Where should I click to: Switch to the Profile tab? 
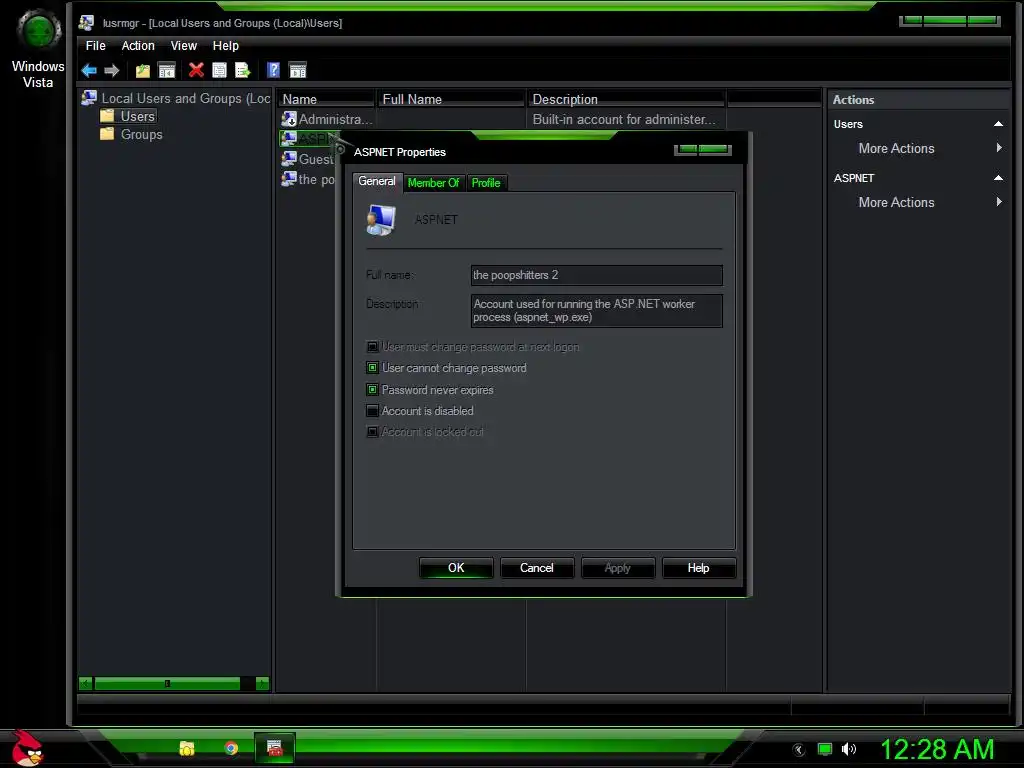click(486, 183)
